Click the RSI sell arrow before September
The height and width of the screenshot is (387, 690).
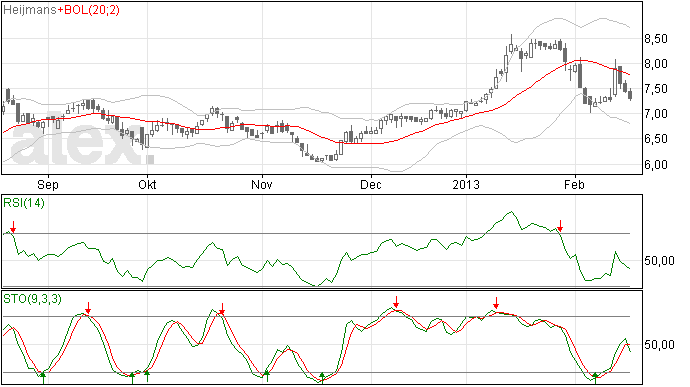[13, 227]
